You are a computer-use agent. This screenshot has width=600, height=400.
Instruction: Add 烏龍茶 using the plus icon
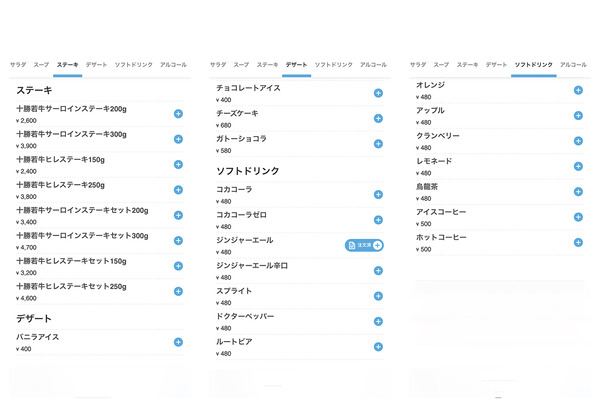point(579,191)
